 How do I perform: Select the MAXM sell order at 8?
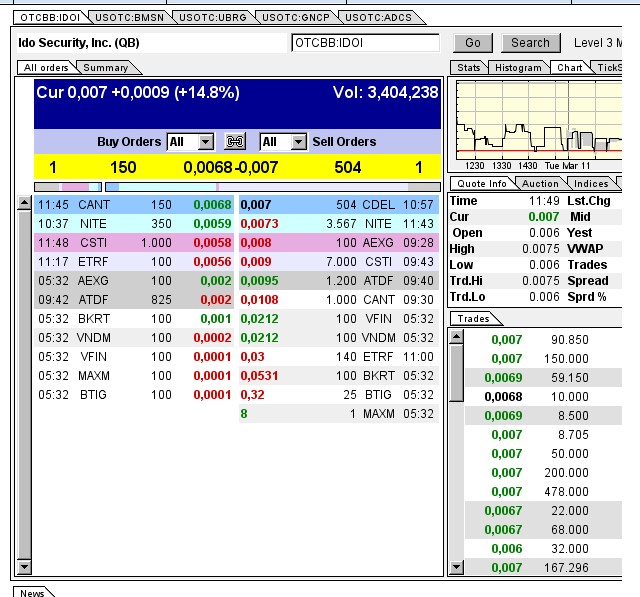click(339, 414)
